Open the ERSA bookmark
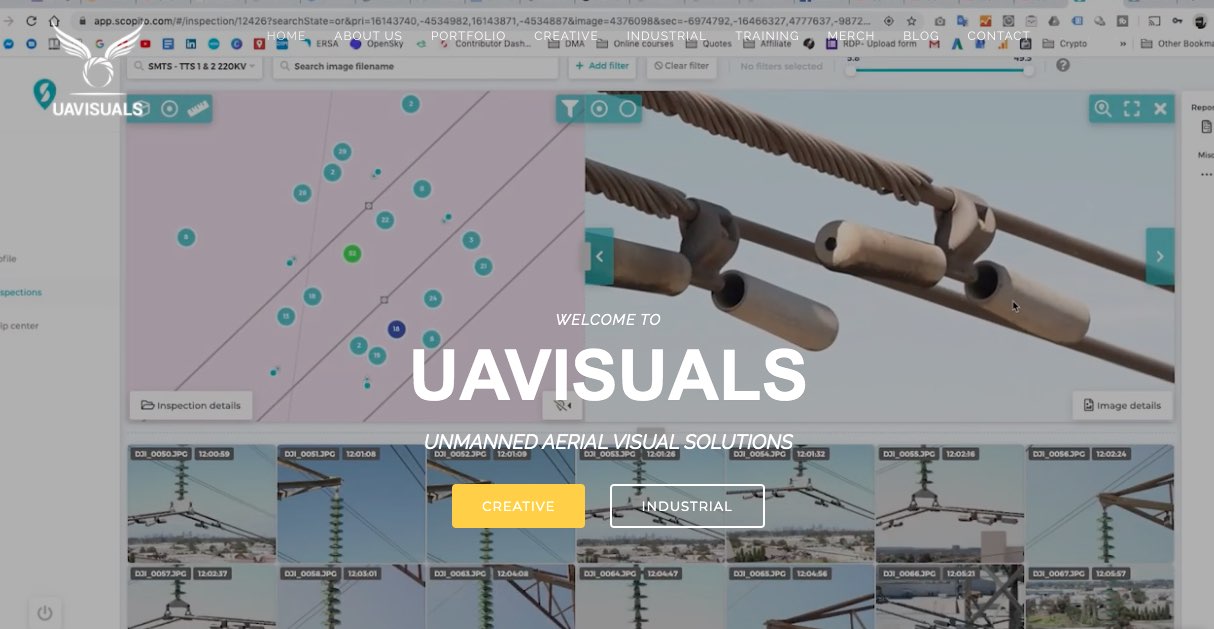This screenshot has width=1214, height=629. point(318,43)
